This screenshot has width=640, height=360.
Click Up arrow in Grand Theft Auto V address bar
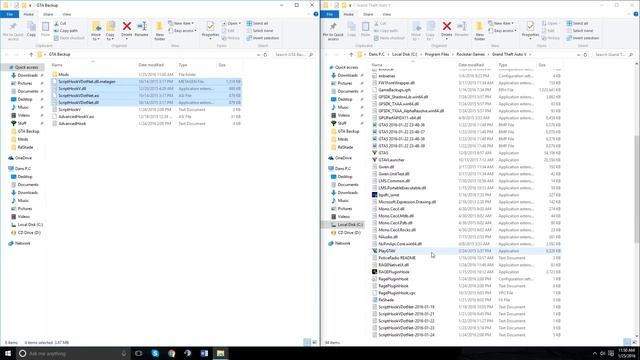point(351,54)
